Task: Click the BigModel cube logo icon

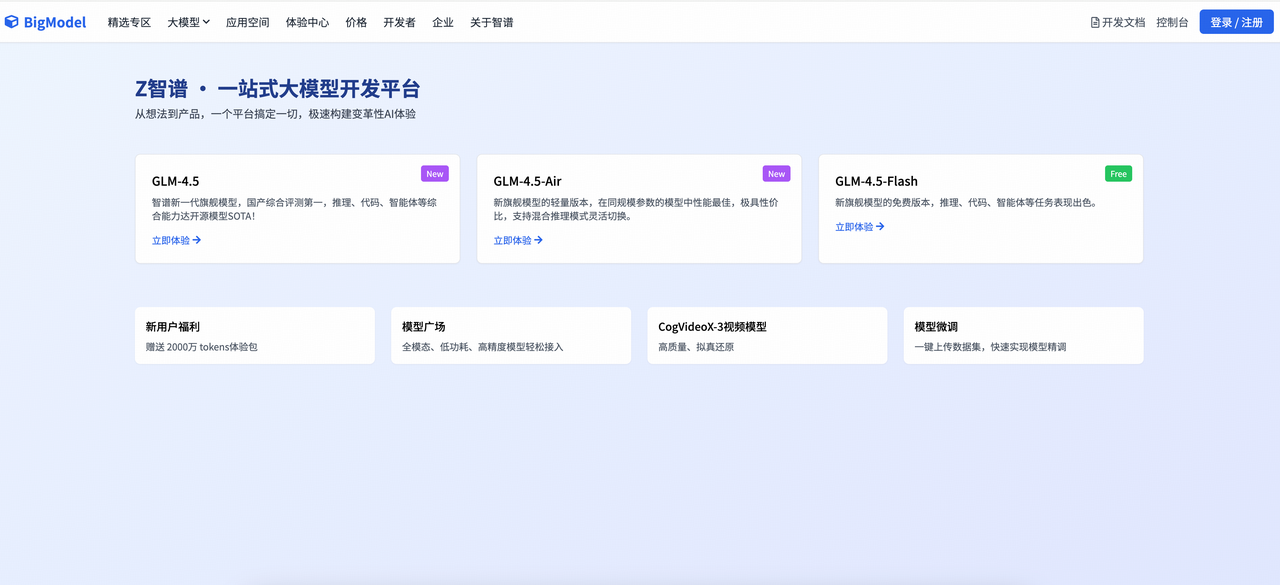Action: pos(12,22)
